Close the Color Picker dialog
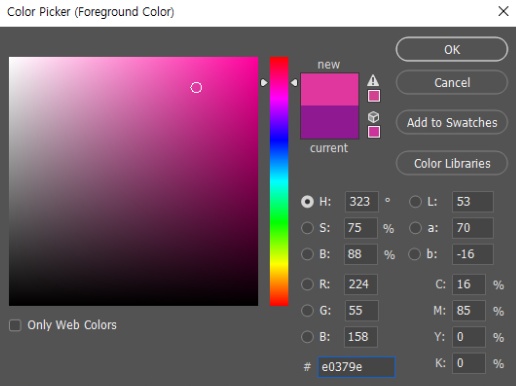The height and width of the screenshot is (386, 516). 503,11
